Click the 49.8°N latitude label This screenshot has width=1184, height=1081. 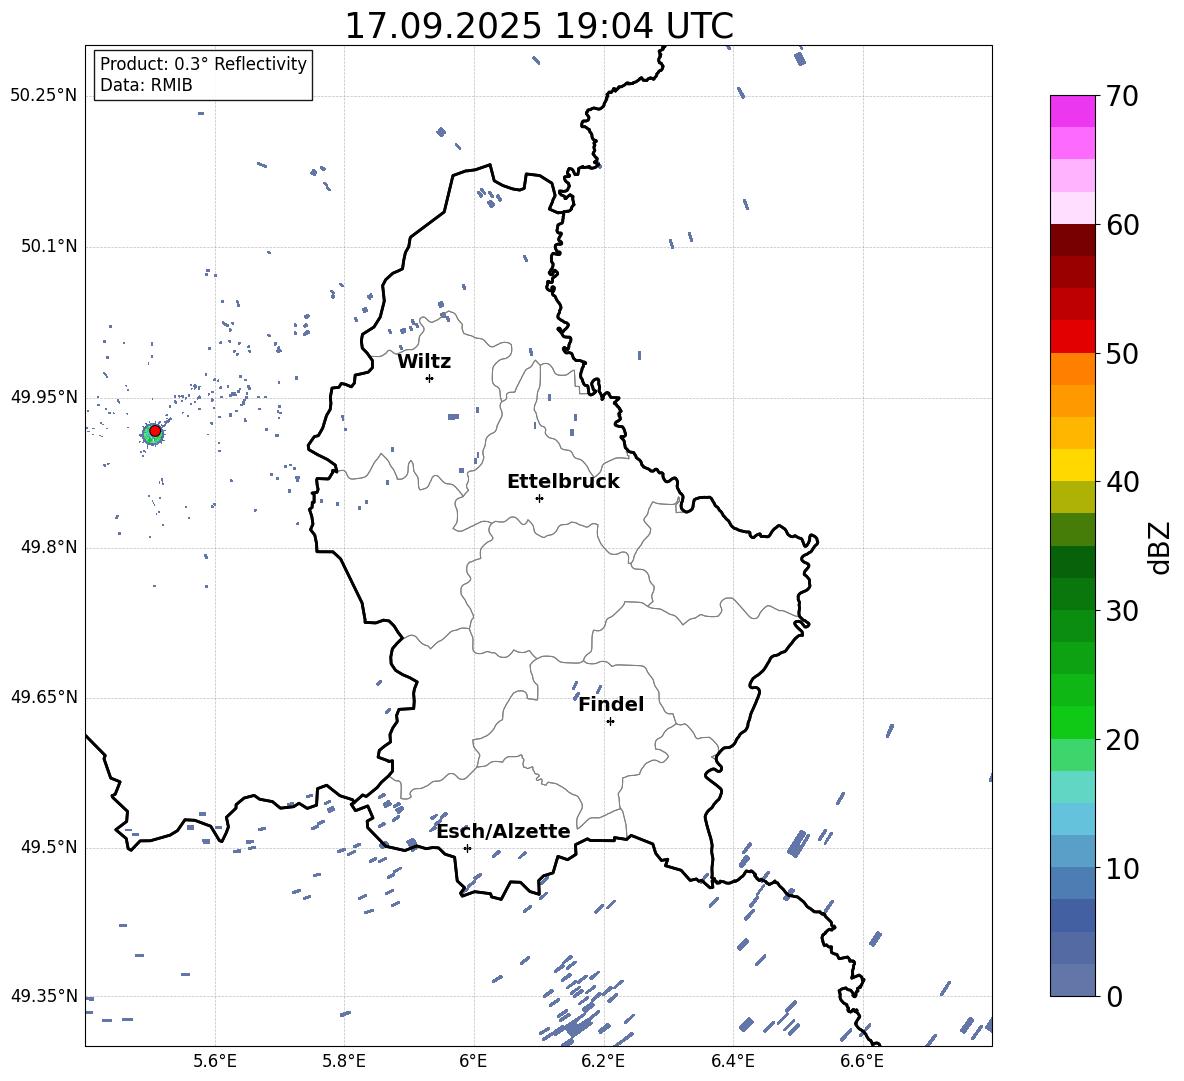click(x=49, y=547)
